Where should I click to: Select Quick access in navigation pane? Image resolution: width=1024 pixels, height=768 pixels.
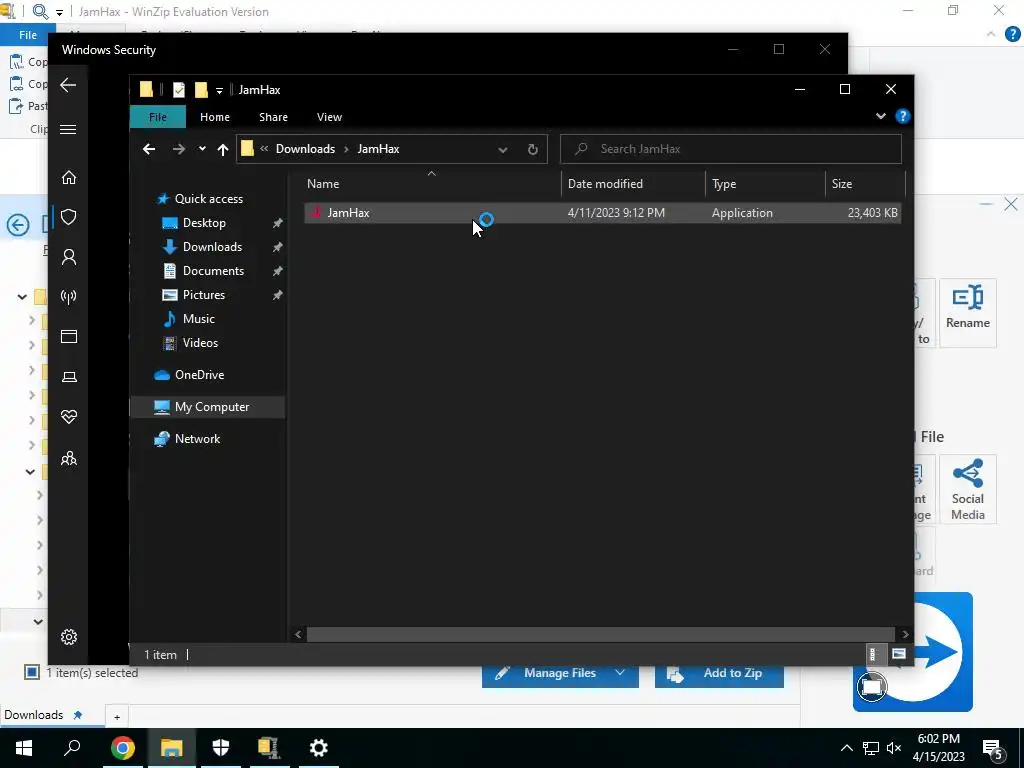click(208, 199)
